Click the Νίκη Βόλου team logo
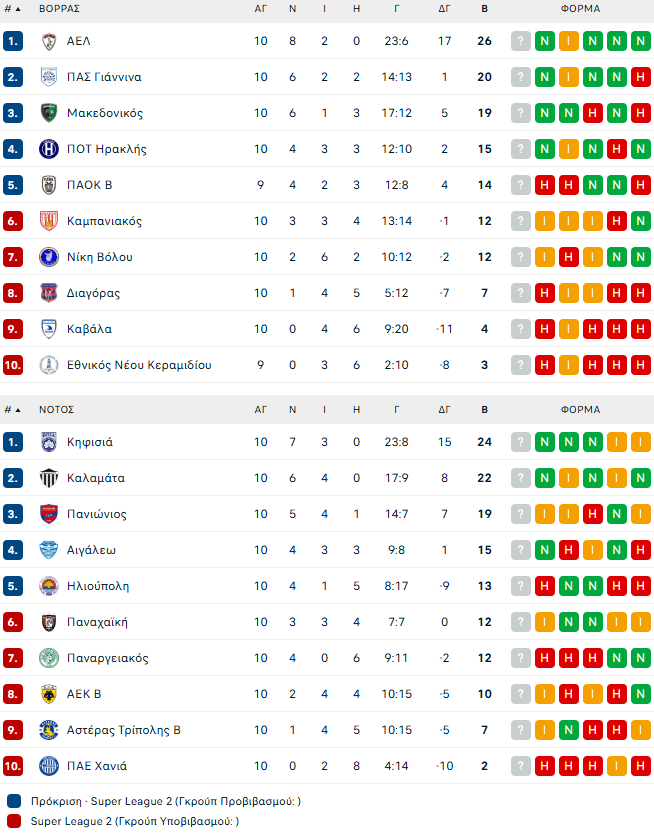The width and height of the screenshot is (654, 836). pos(48,257)
